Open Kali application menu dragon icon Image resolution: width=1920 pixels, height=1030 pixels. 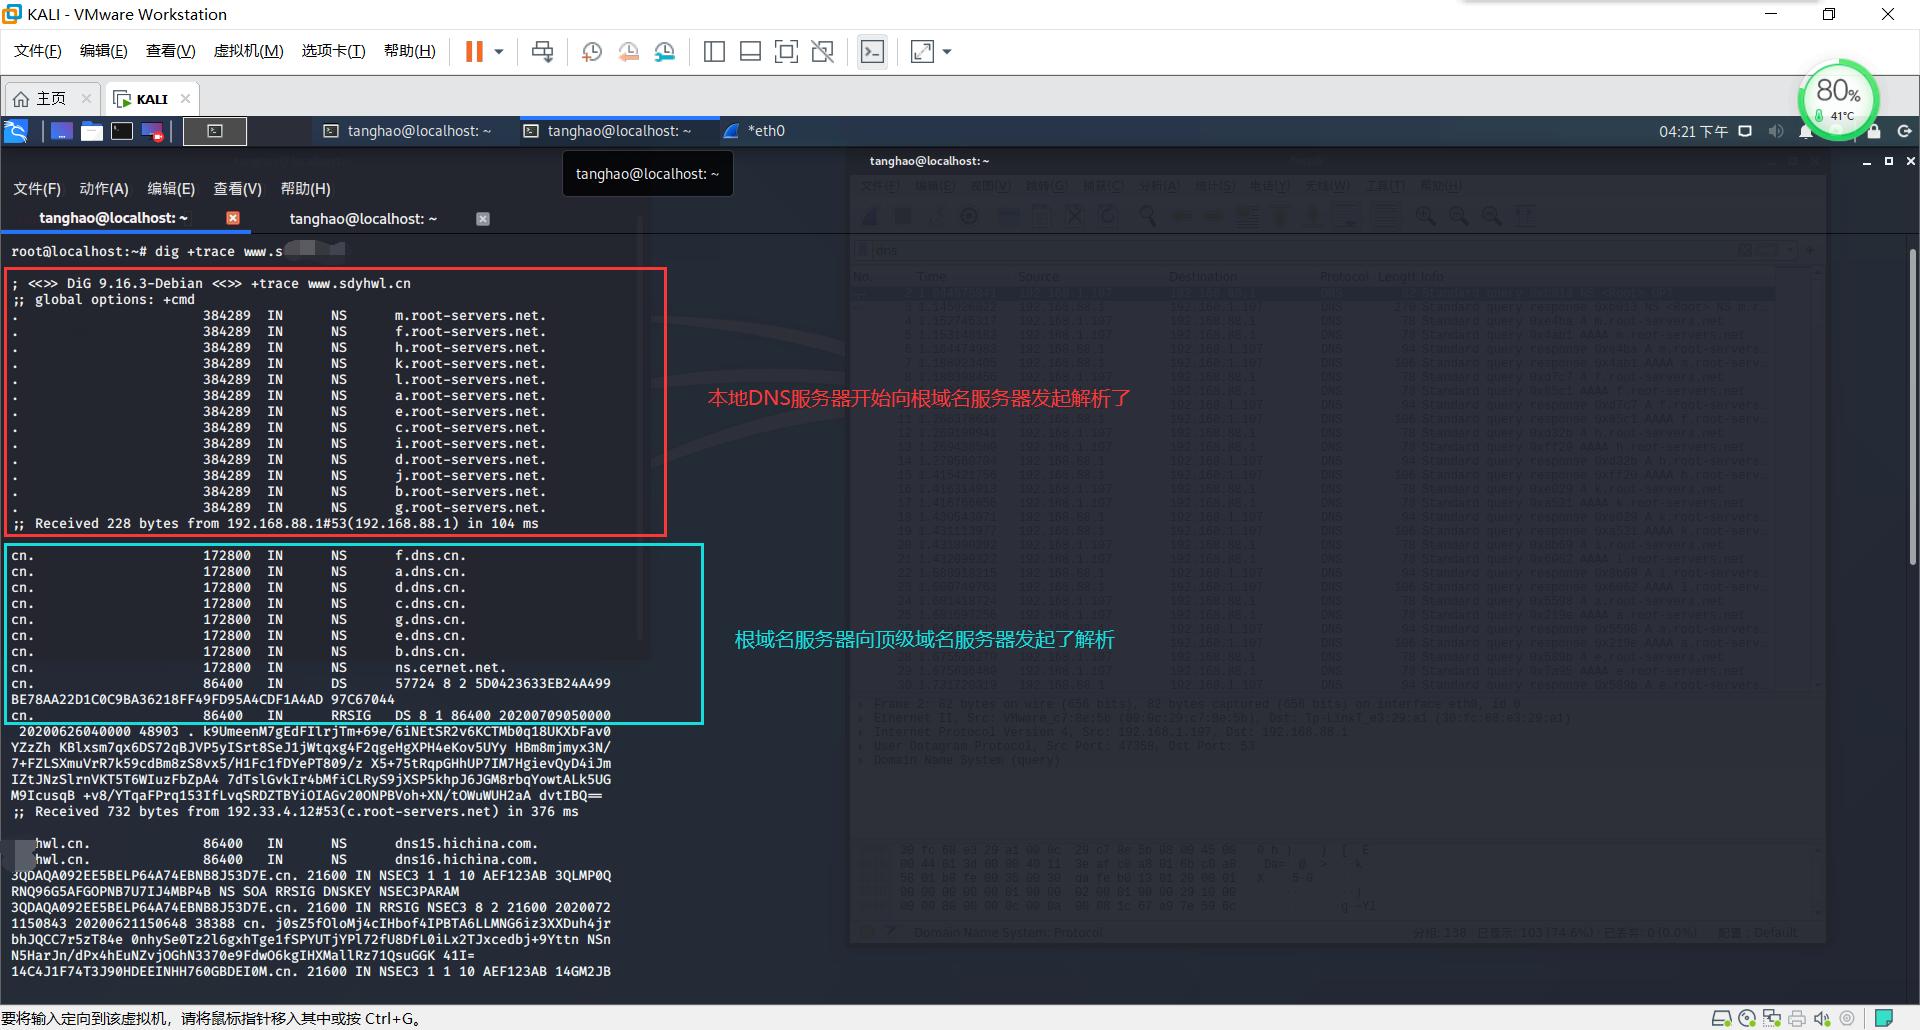pyautogui.click(x=17, y=131)
